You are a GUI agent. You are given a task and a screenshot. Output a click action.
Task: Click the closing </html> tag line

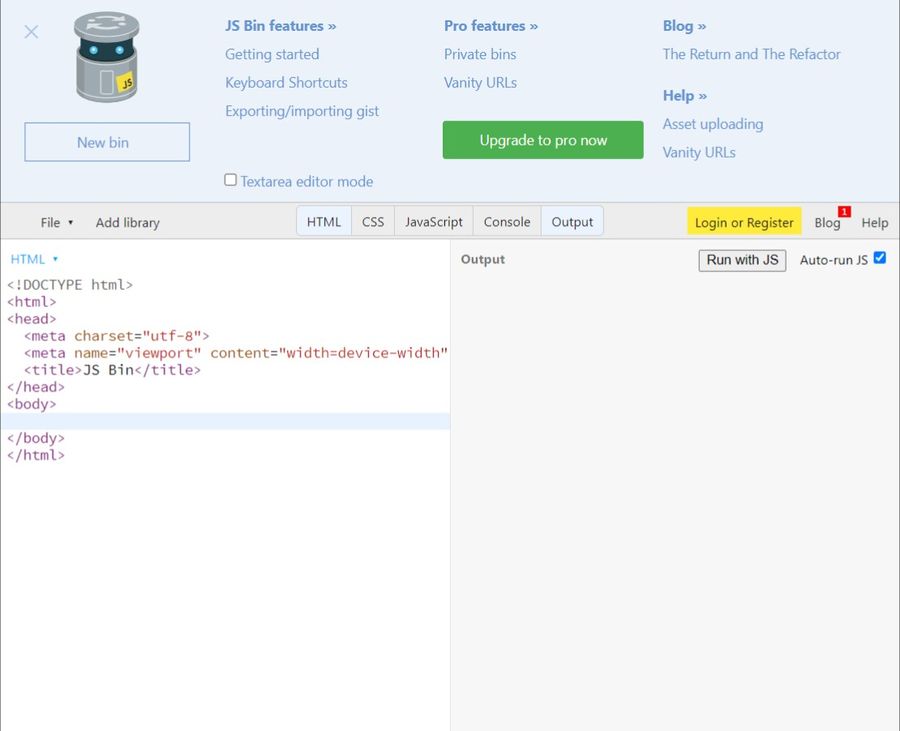click(x=36, y=456)
